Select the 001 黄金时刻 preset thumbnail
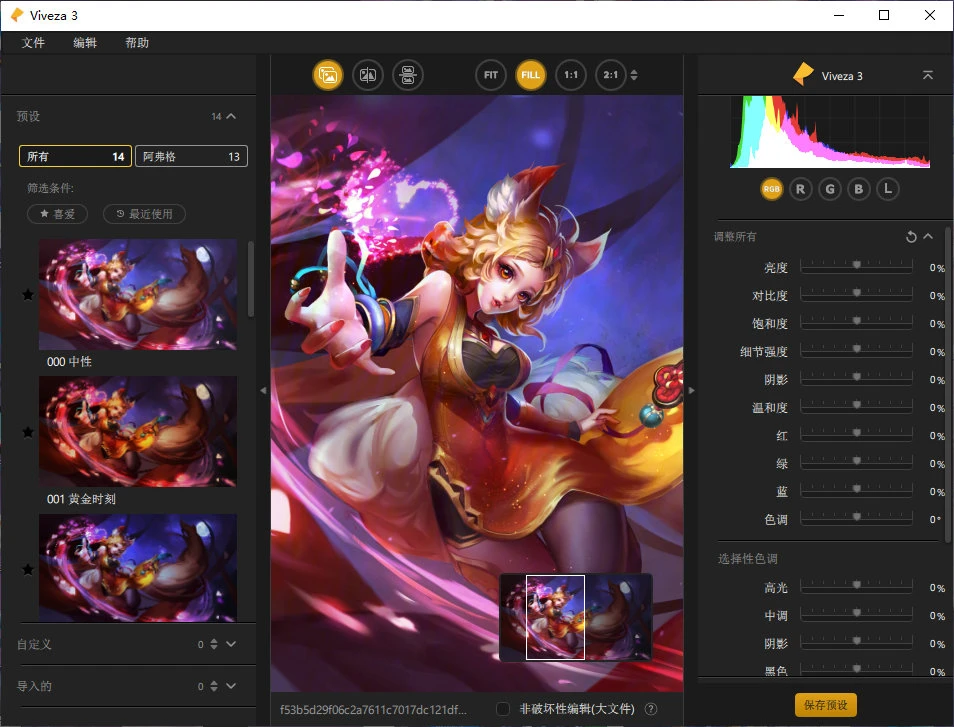Screen dimensions: 954x727 [138, 431]
